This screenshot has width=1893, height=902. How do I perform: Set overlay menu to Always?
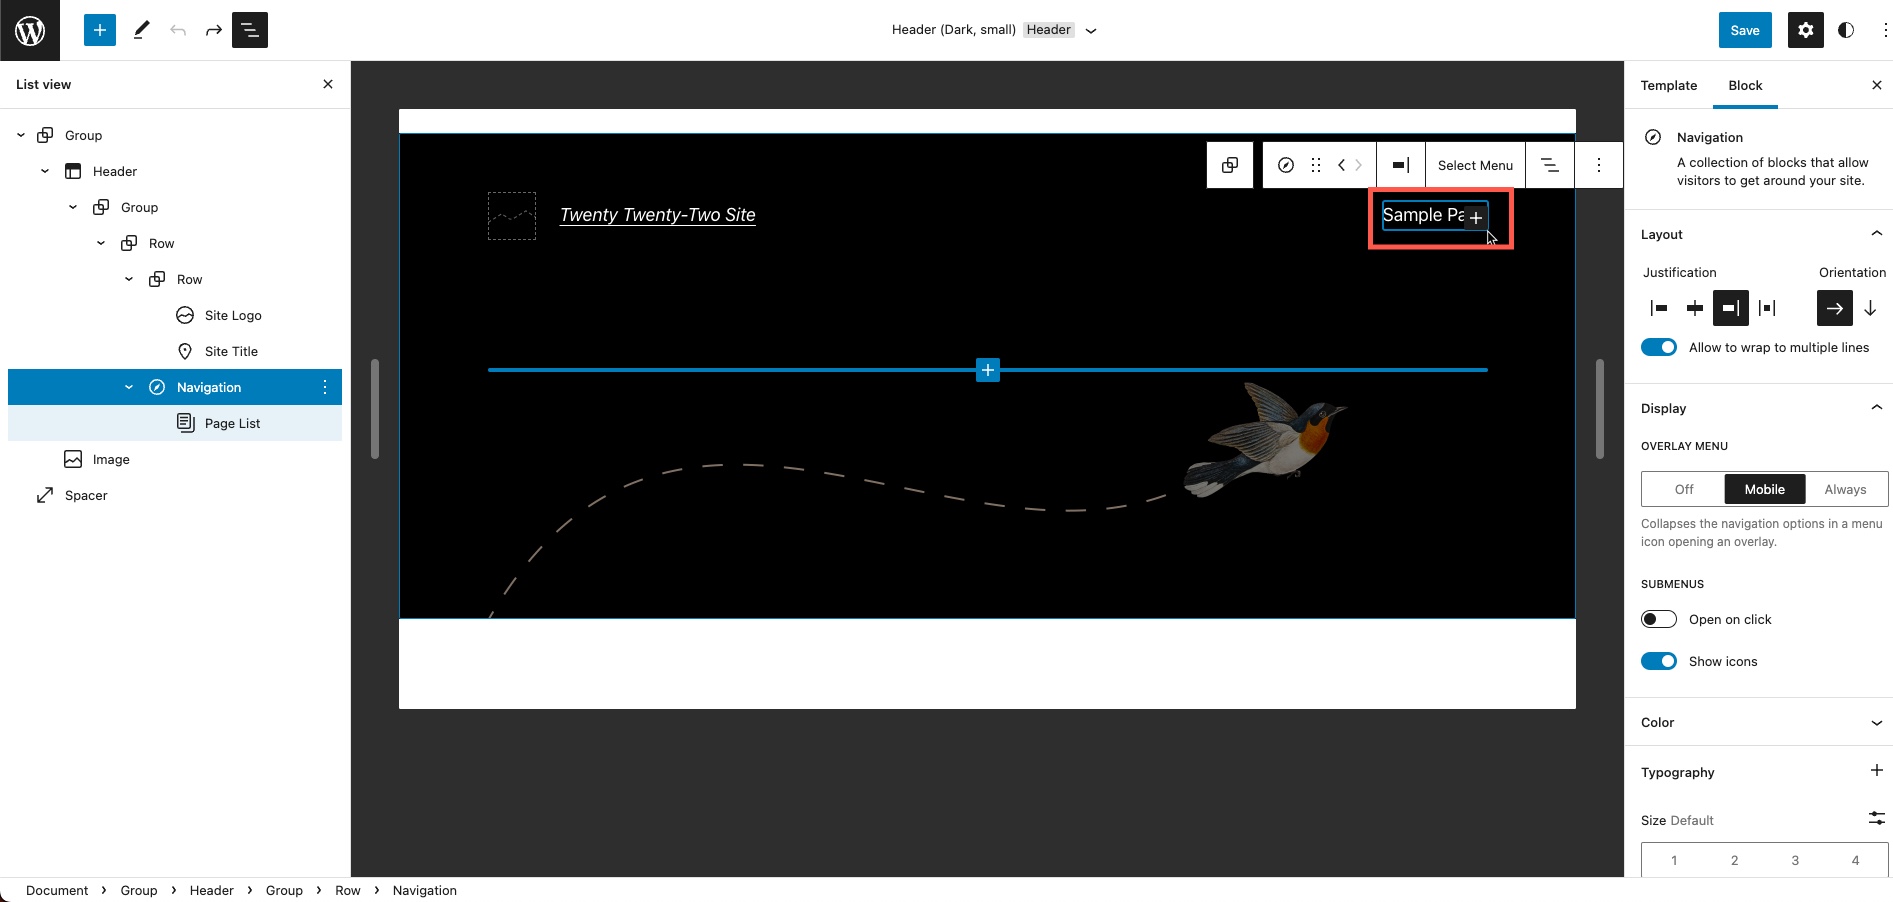pos(1845,489)
